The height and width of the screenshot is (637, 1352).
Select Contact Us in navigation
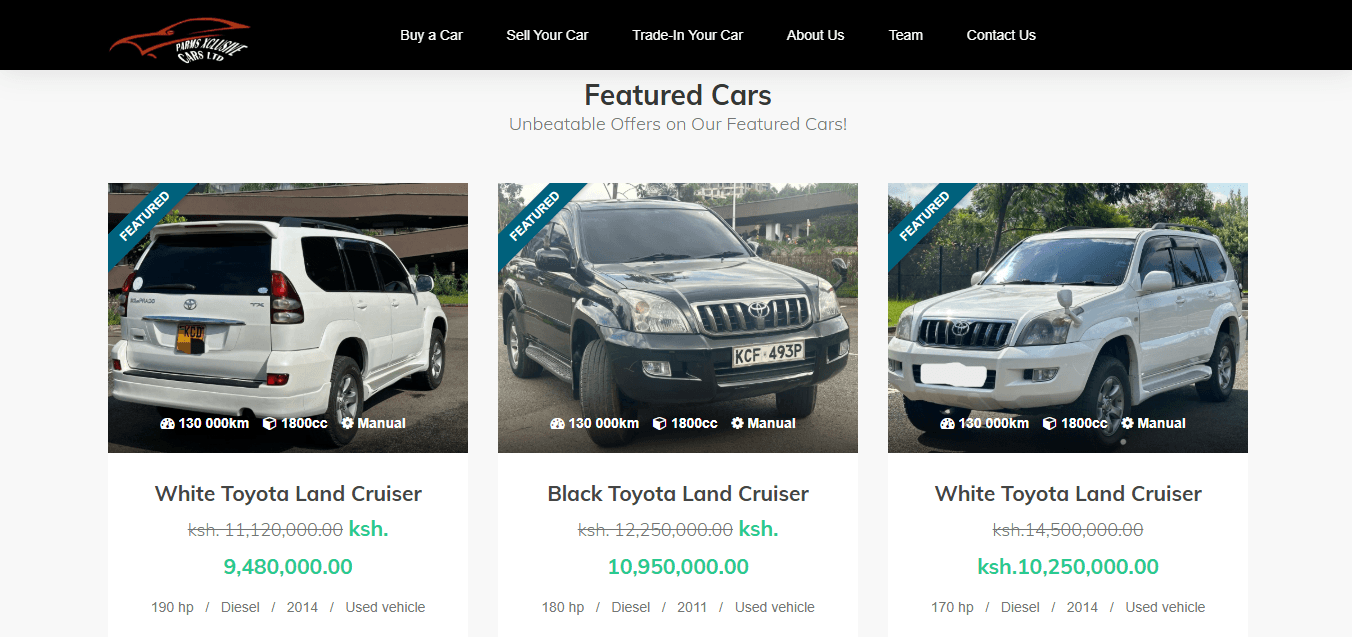[1001, 35]
